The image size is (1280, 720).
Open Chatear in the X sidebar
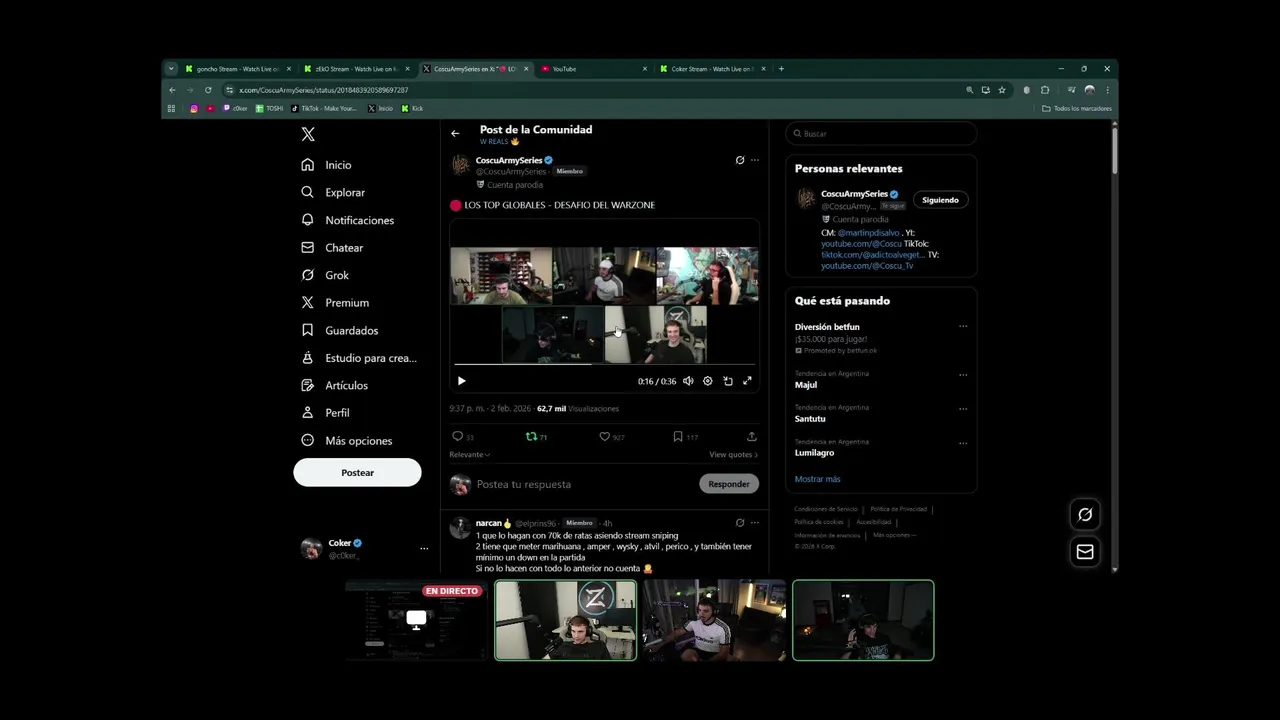tap(332, 248)
